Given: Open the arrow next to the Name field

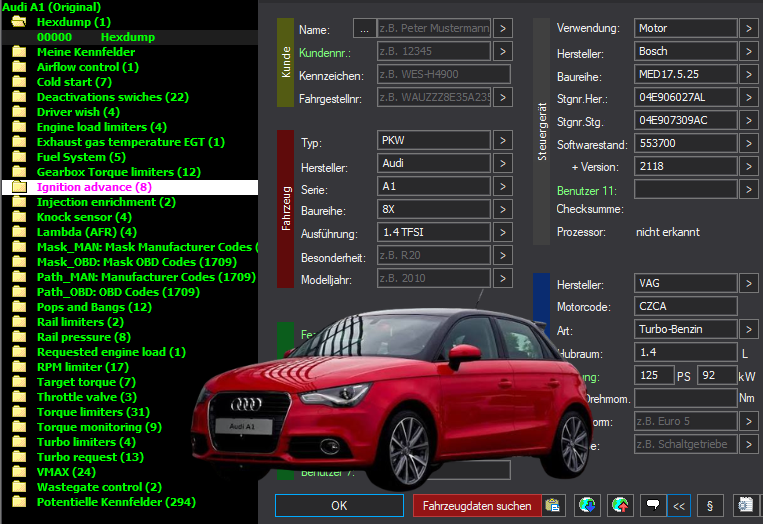Looking at the screenshot, I should point(503,28).
